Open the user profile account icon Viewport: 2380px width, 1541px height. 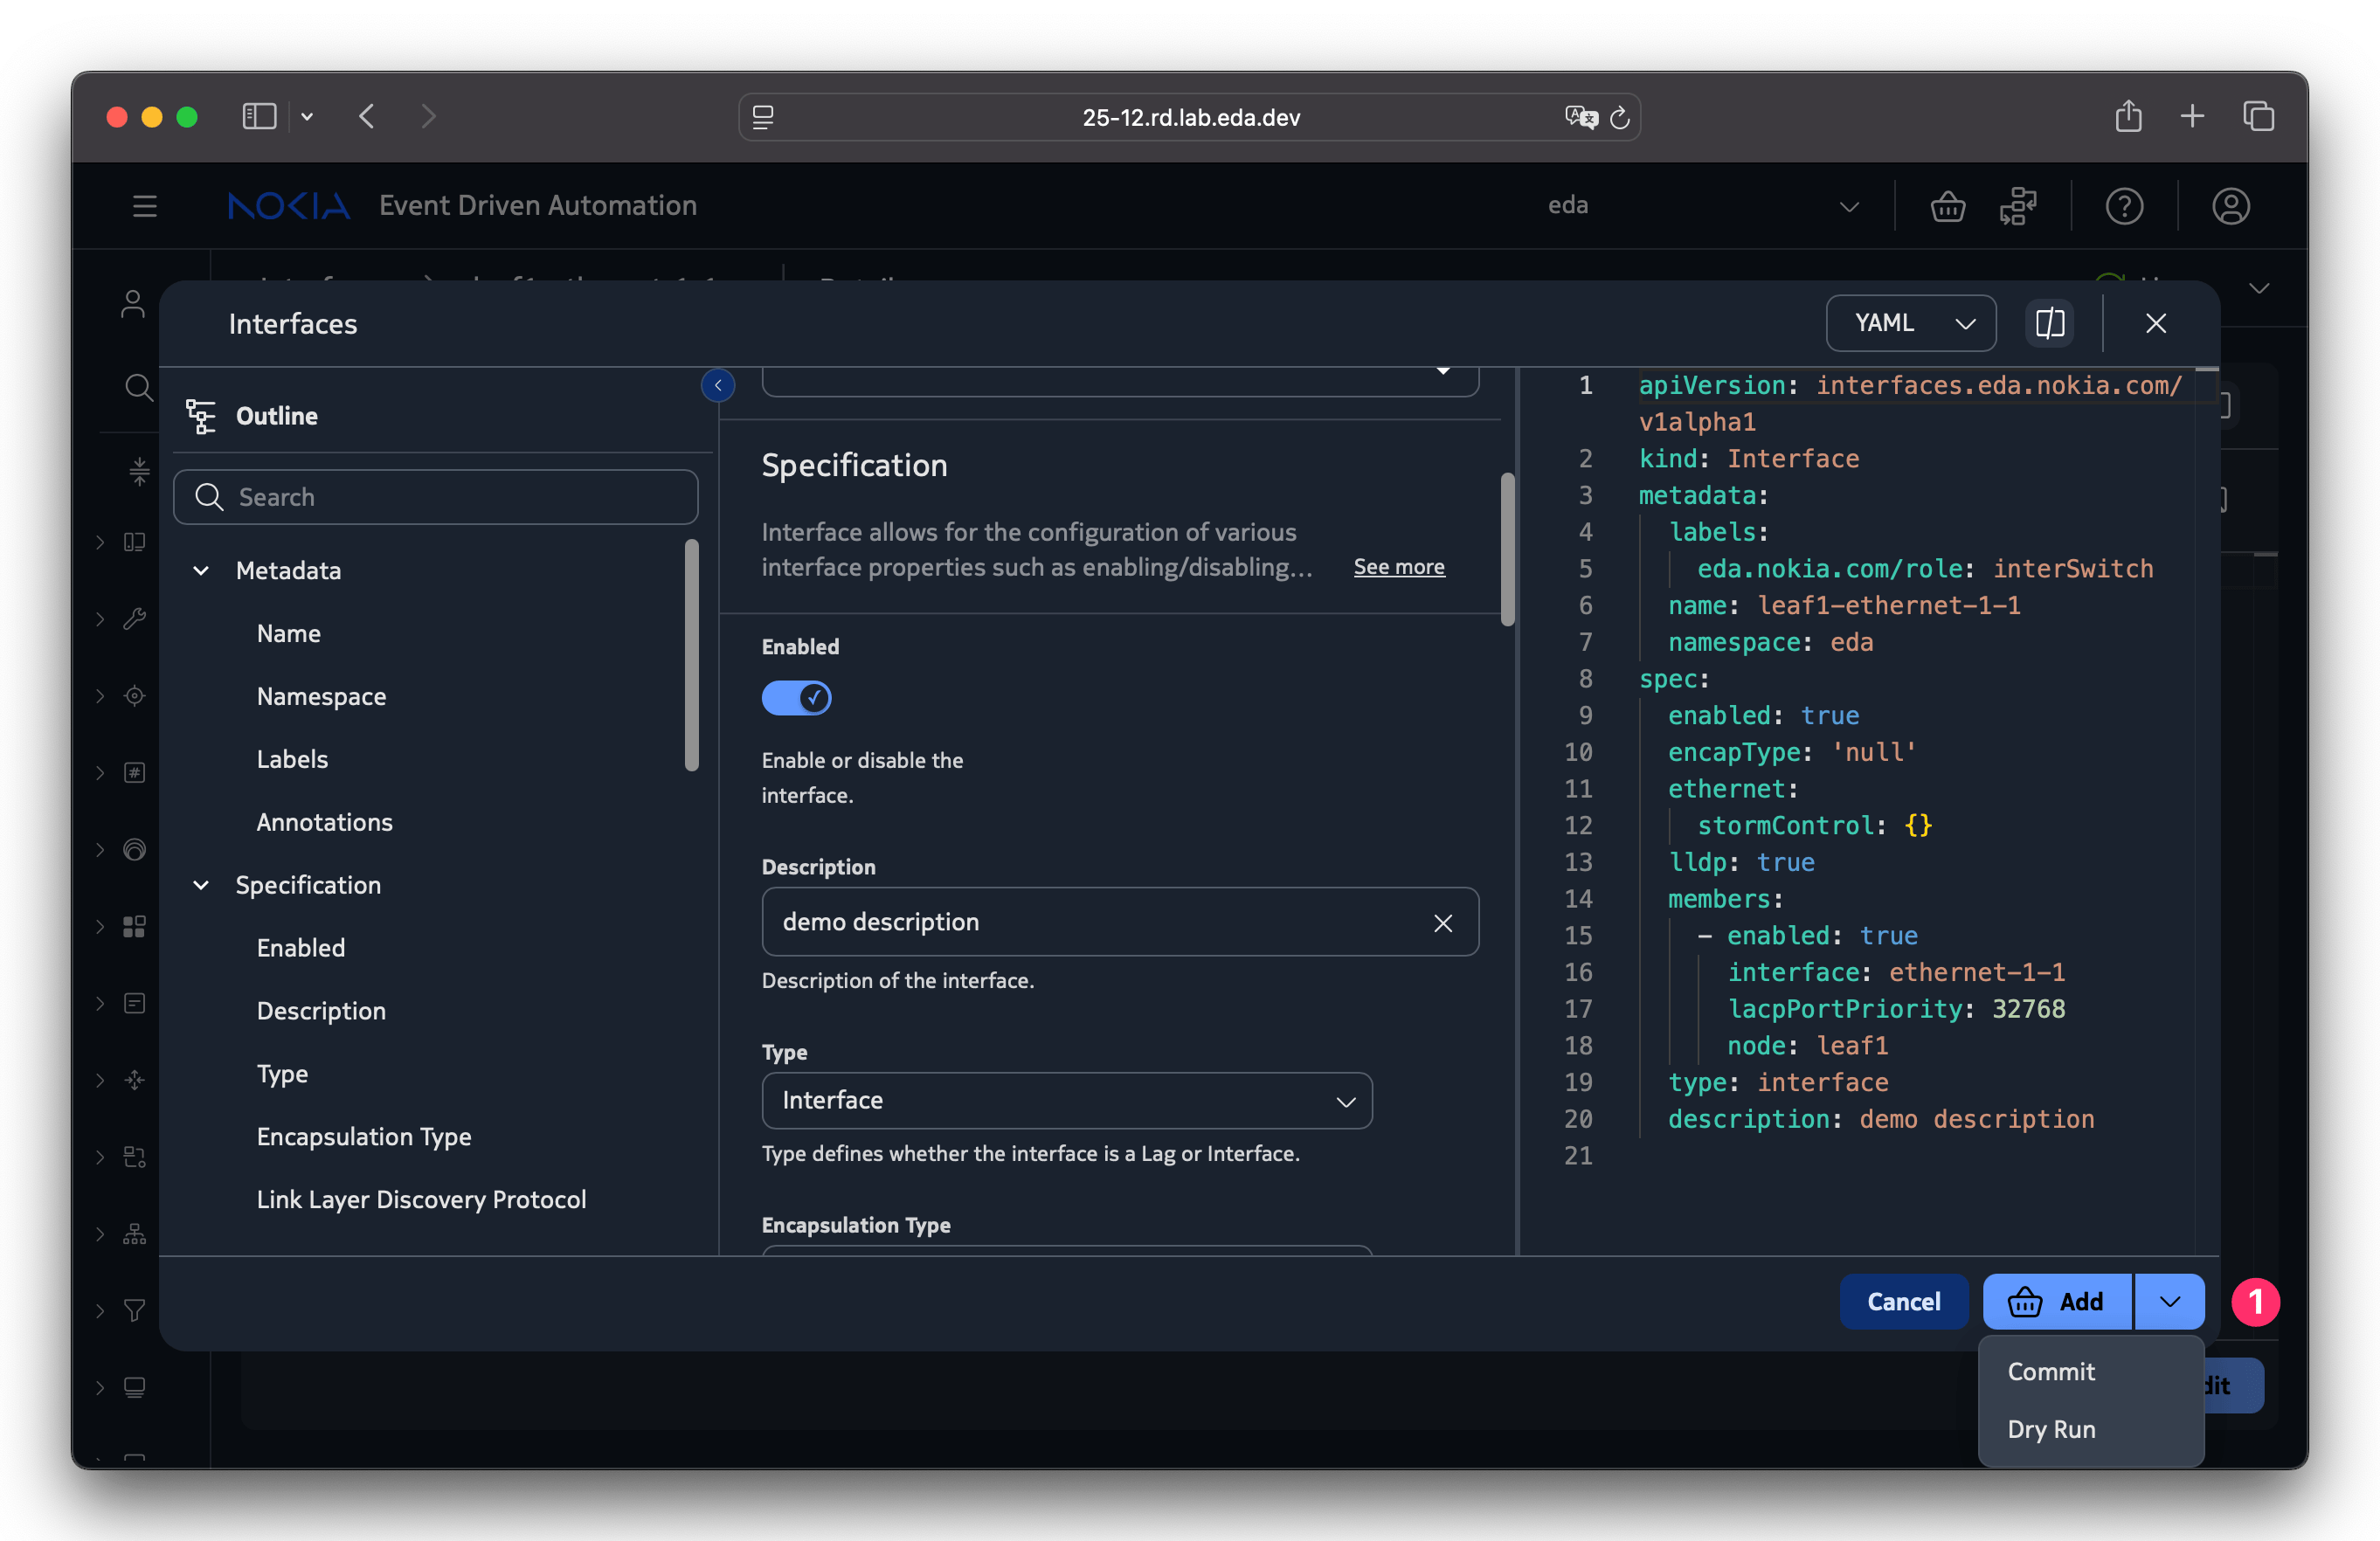tap(2230, 206)
